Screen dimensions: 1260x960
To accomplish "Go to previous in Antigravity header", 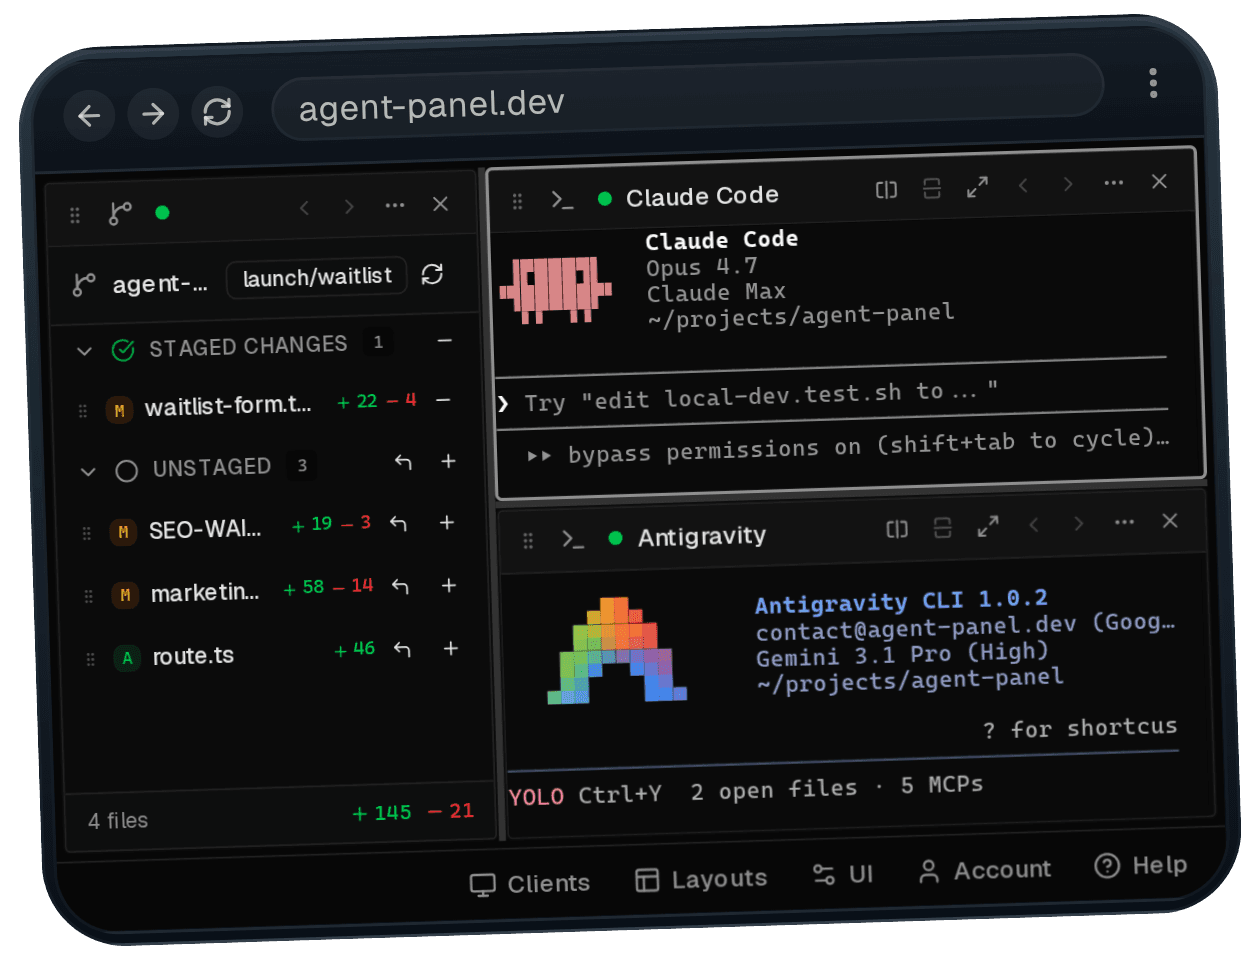I will [x=1034, y=525].
